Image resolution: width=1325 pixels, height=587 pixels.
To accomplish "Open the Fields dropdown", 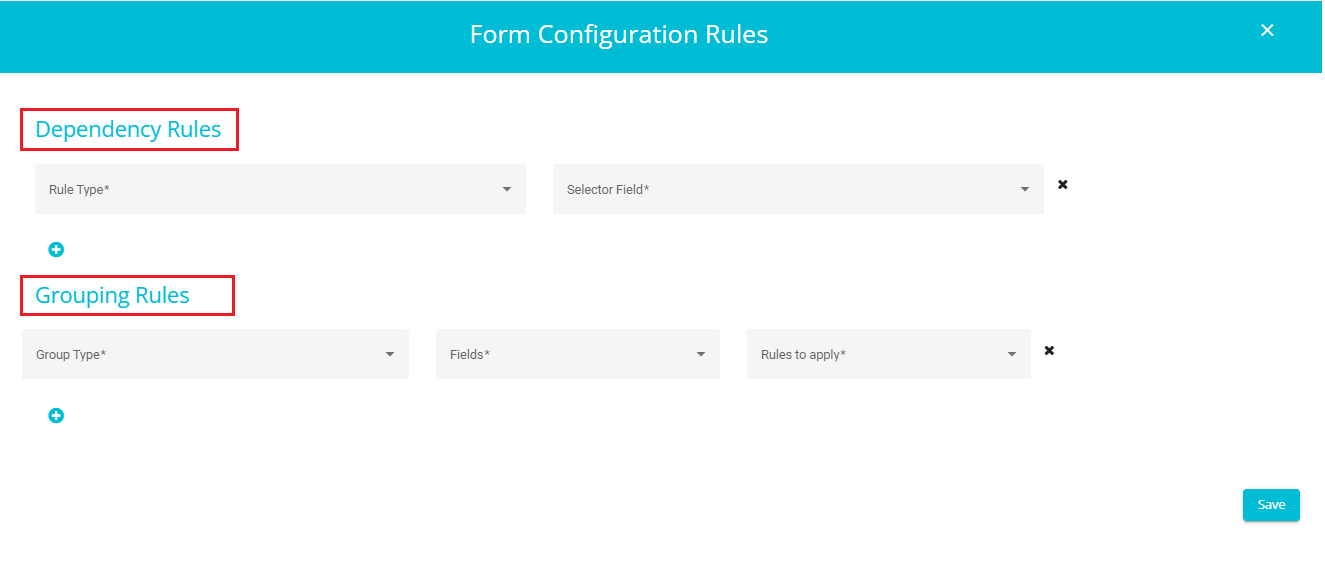I will click(x=578, y=354).
